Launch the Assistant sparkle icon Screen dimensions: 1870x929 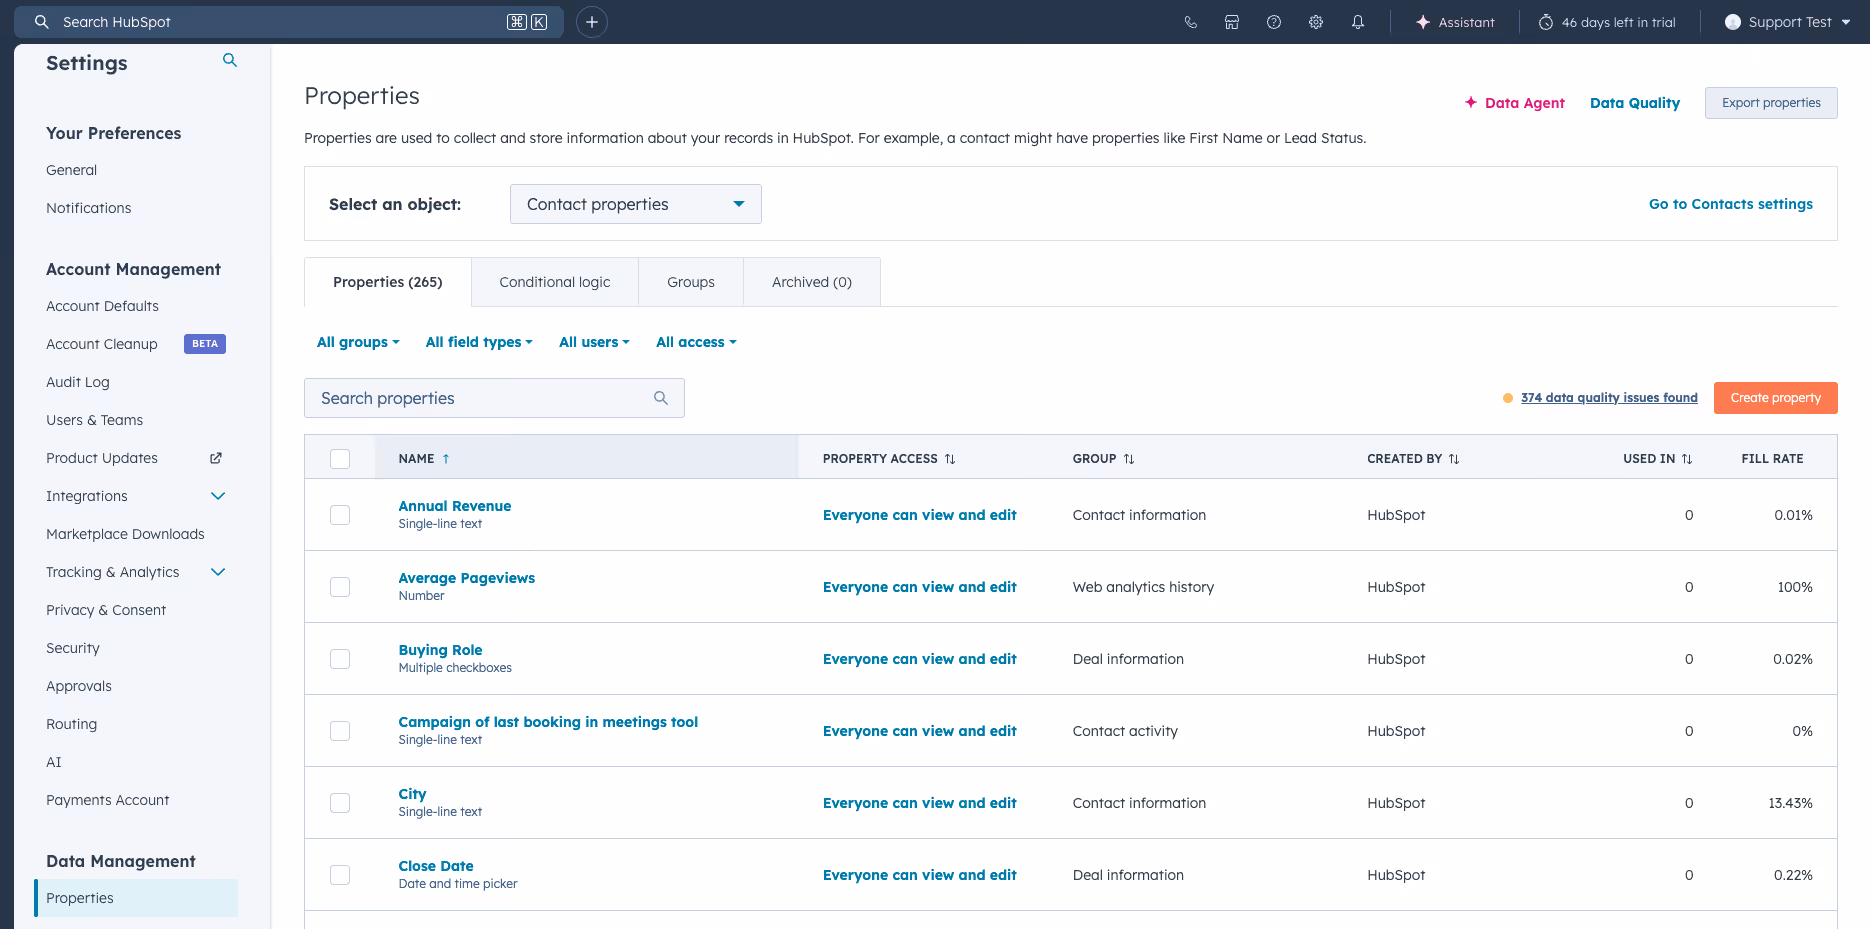1424,21
